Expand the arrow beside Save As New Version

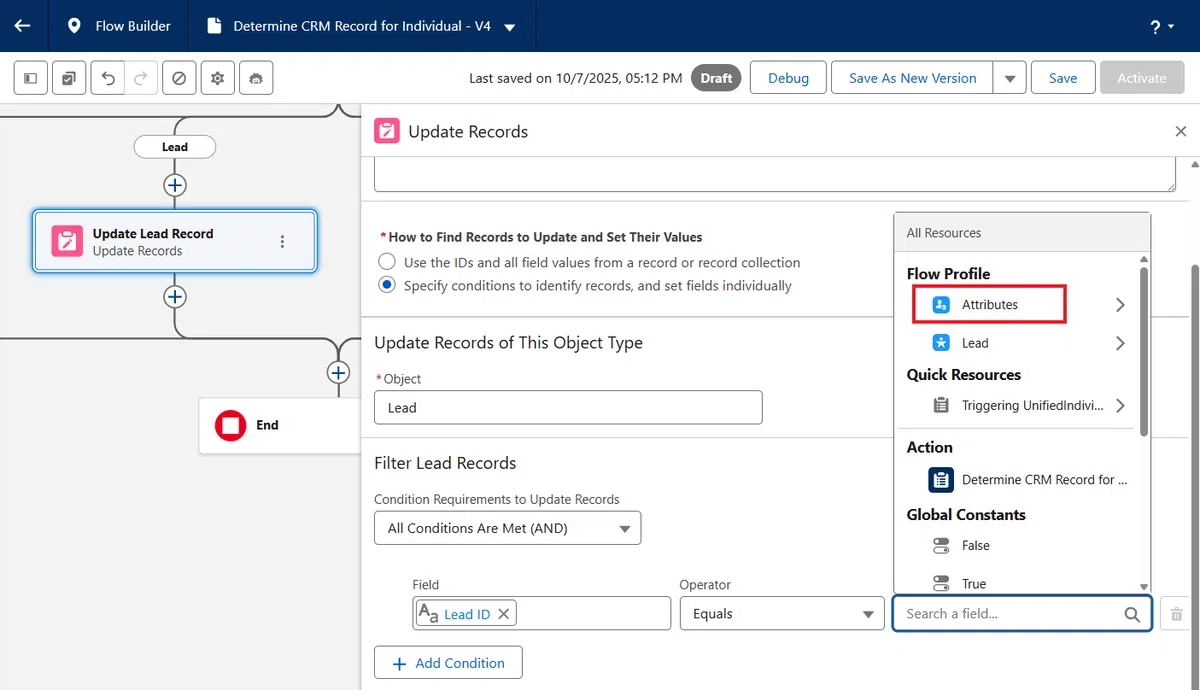[x=1010, y=78]
